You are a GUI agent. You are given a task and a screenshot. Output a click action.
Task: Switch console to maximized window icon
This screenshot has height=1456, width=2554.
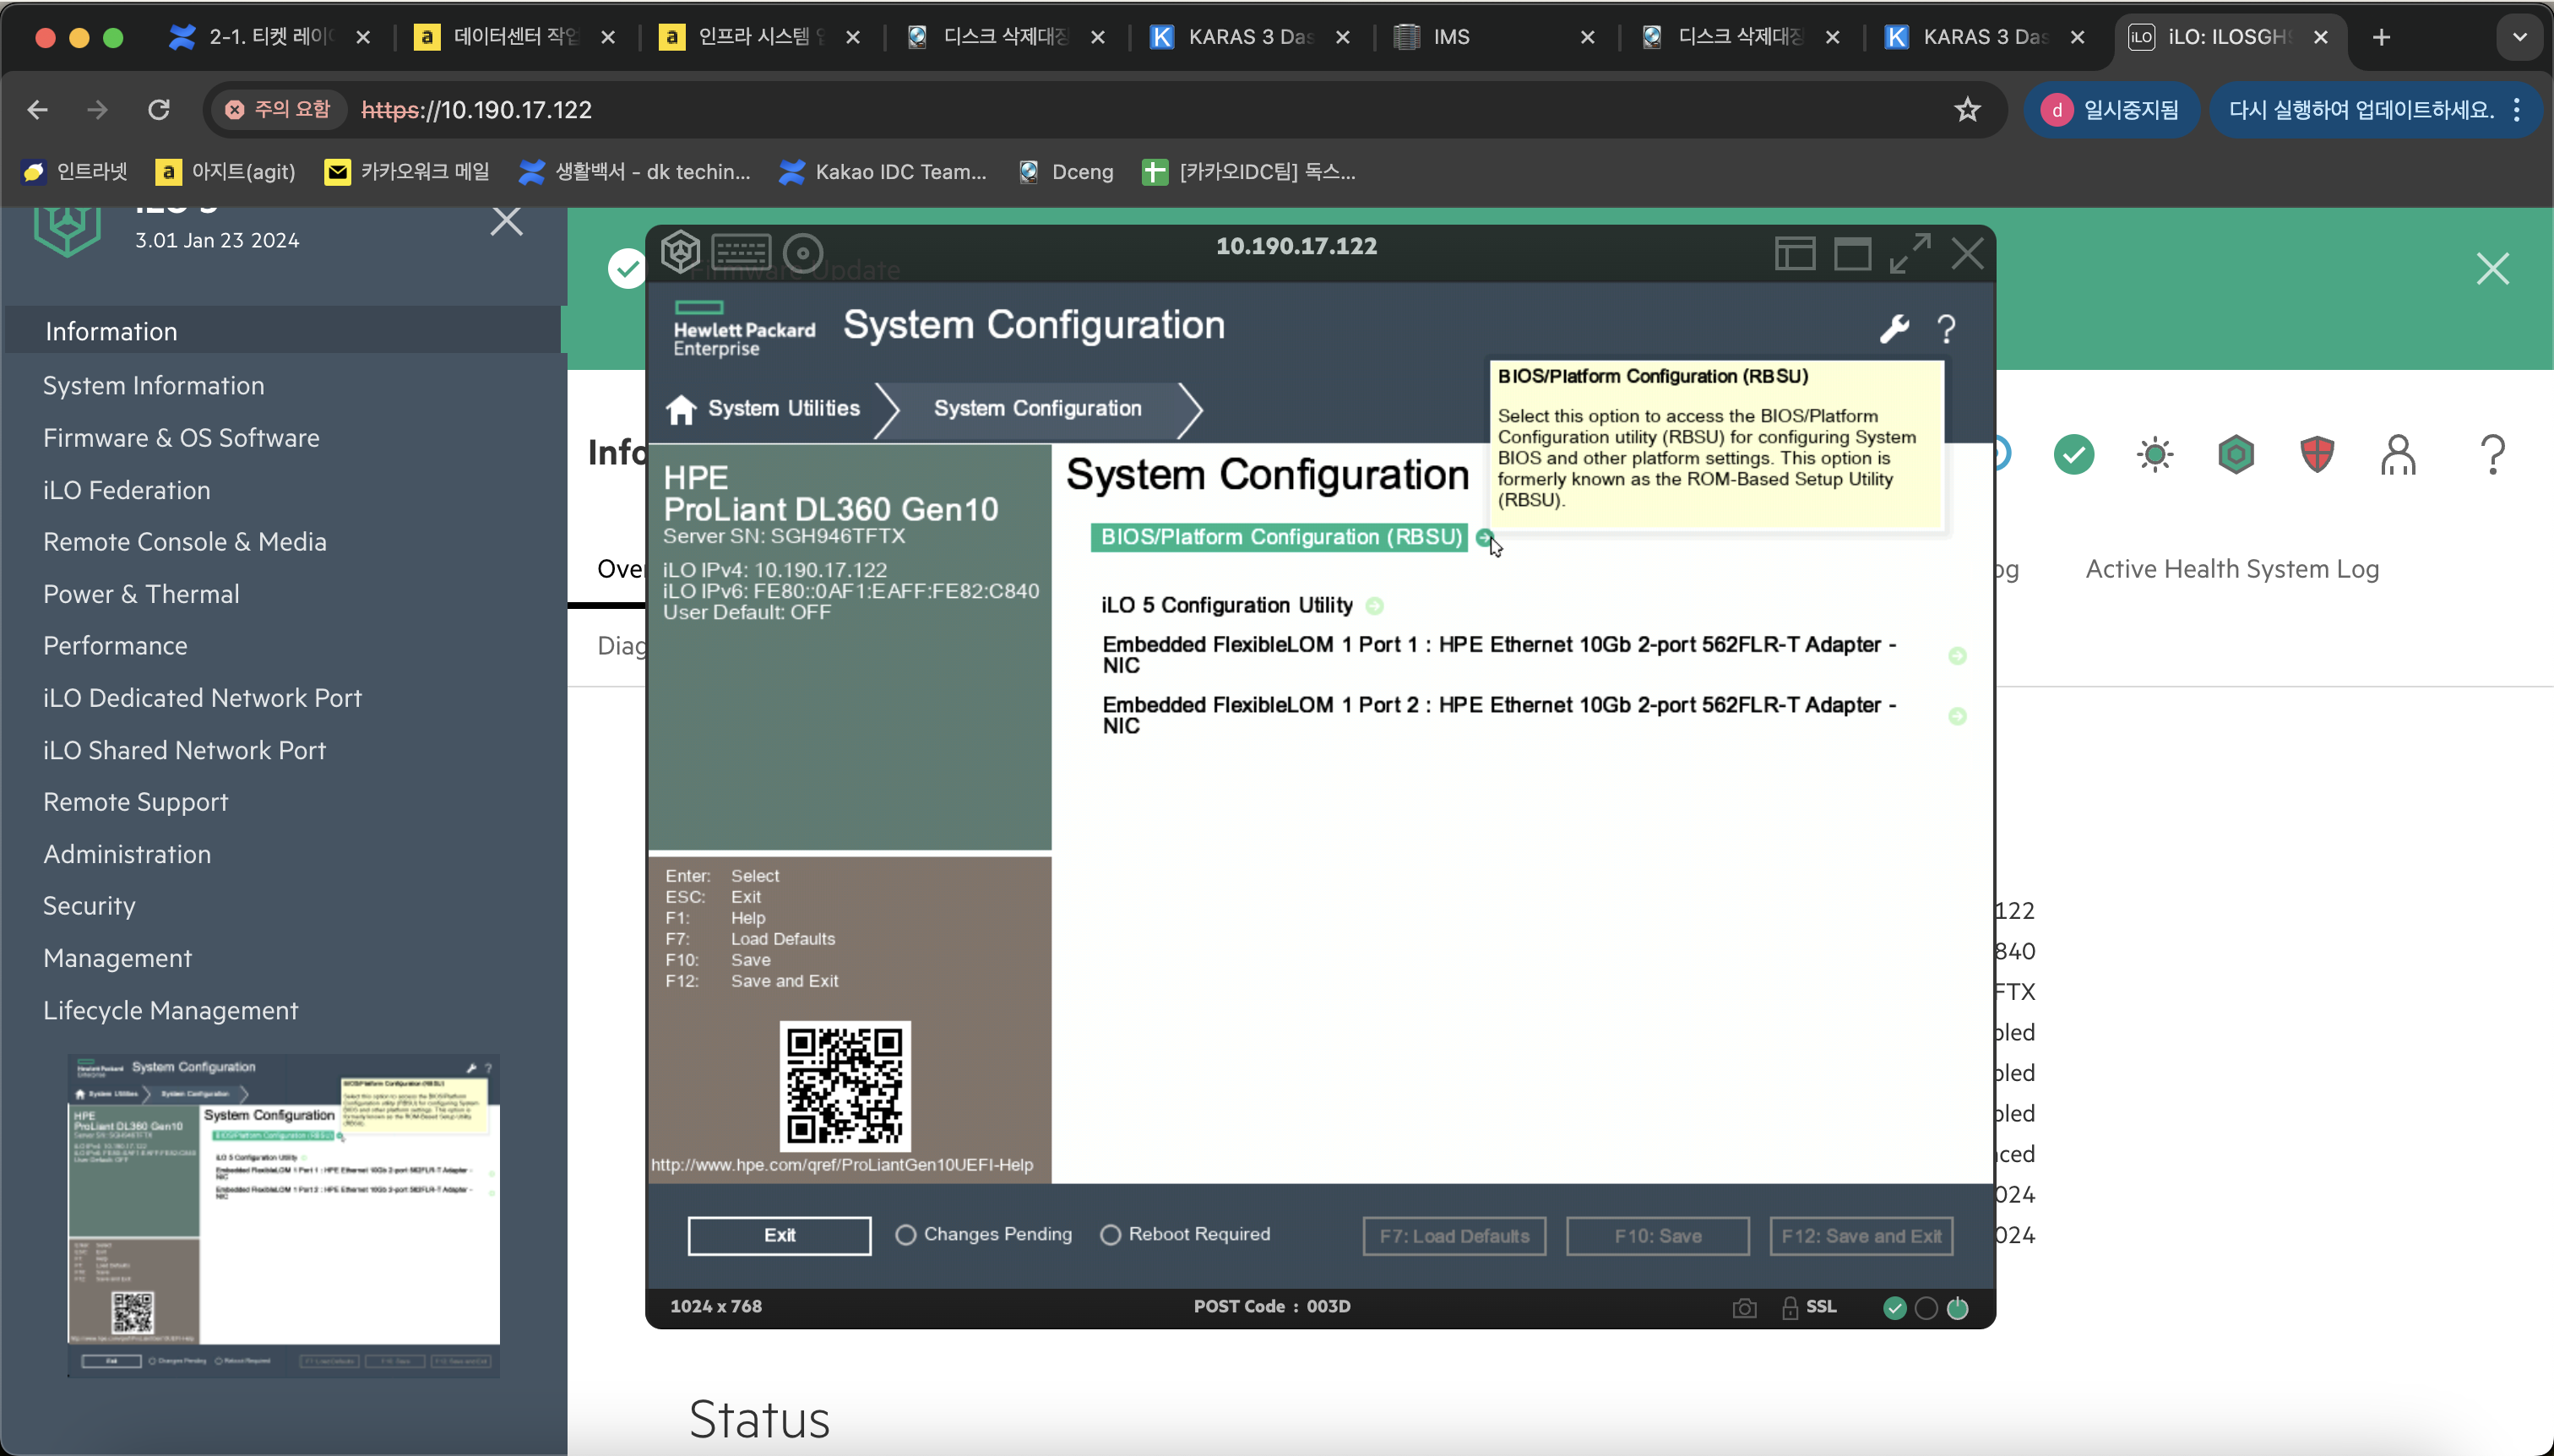pyautogui.click(x=1852, y=253)
